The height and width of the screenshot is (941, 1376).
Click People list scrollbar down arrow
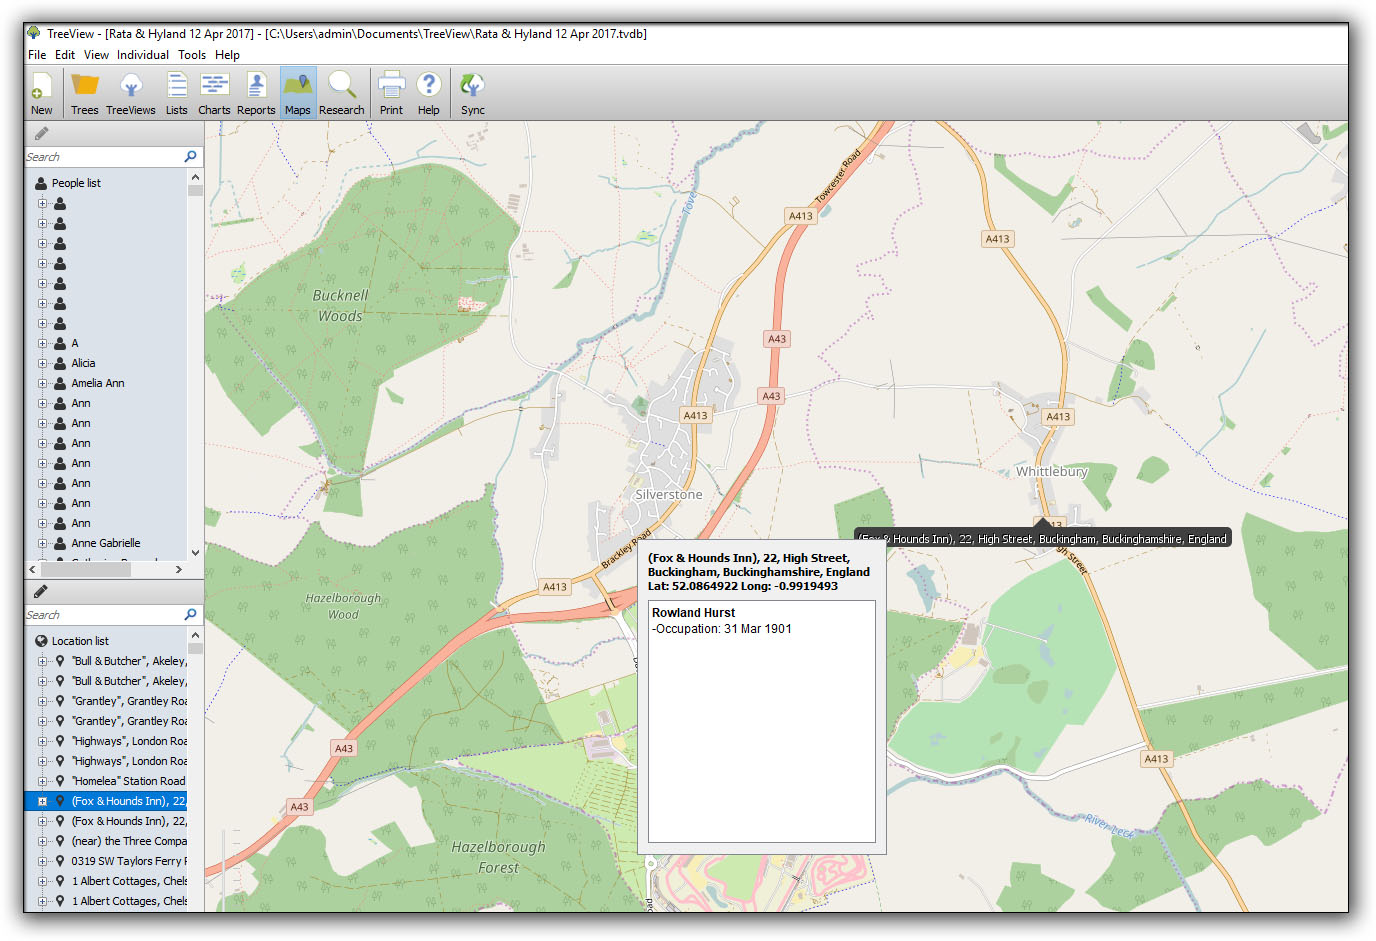coord(195,552)
